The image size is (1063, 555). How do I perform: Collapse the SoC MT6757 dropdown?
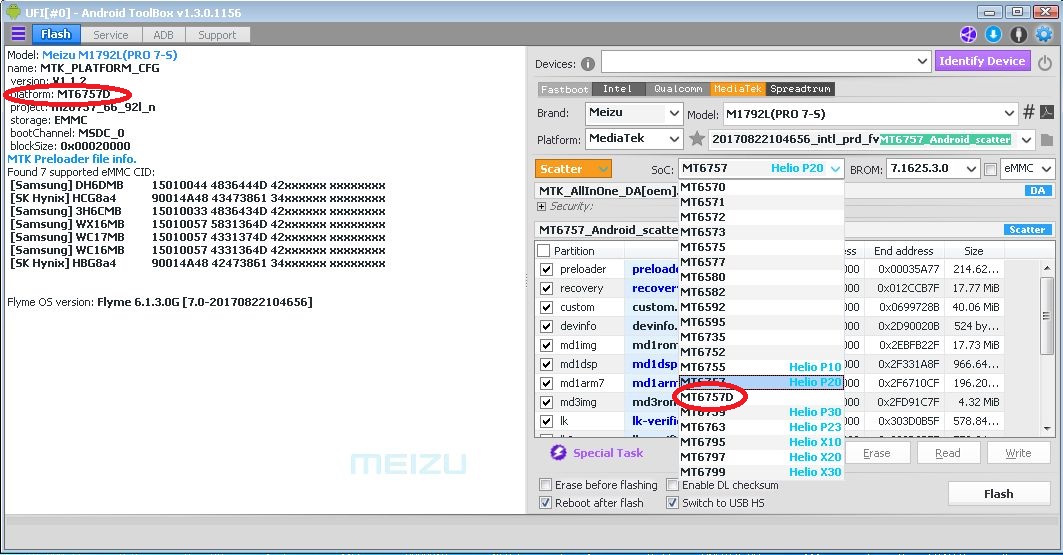[761, 169]
